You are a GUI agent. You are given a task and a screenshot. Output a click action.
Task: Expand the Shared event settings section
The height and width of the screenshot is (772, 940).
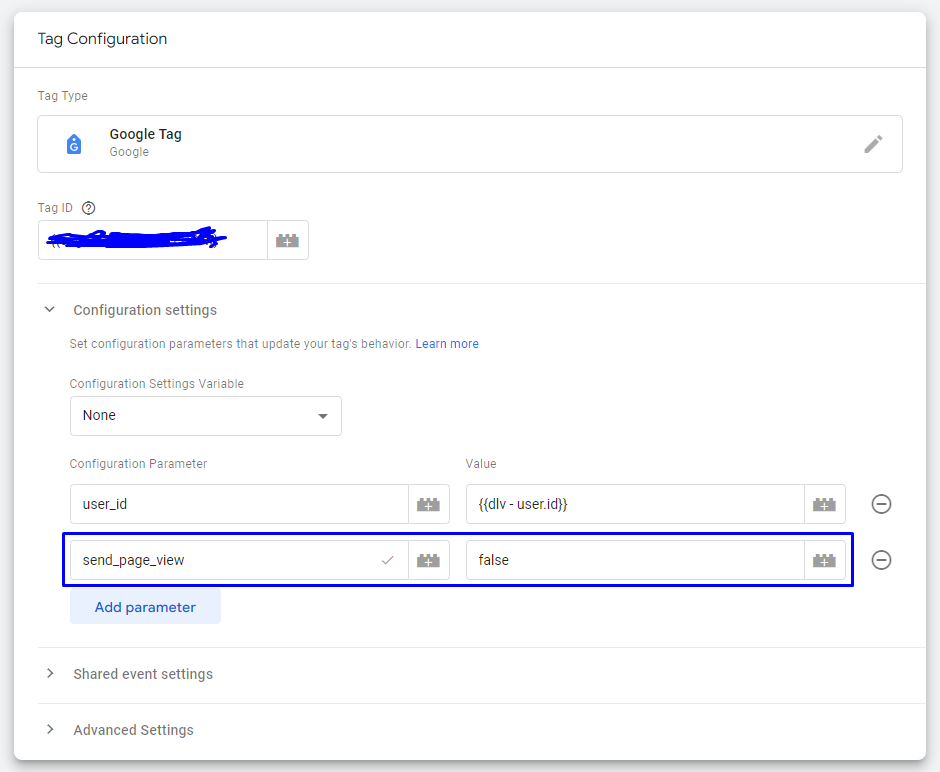point(51,674)
